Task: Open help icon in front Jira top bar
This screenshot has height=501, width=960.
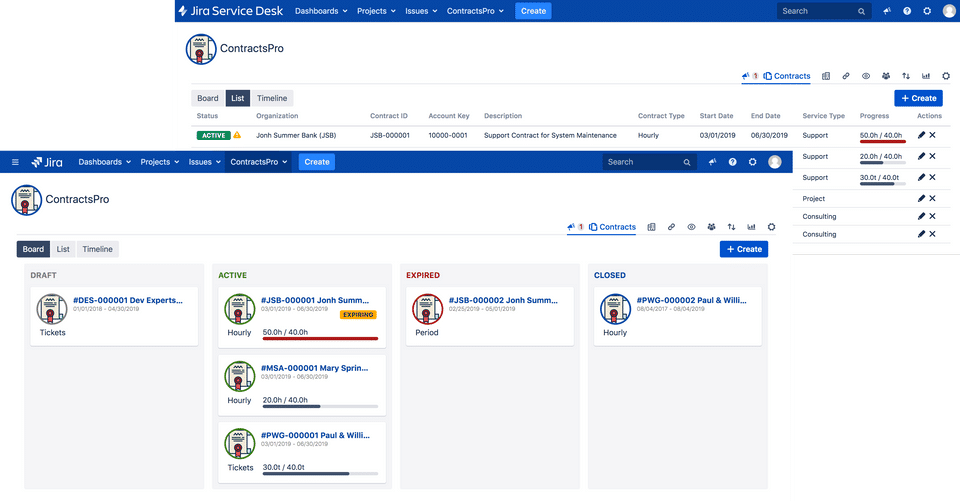Action: (x=732, y=162)
